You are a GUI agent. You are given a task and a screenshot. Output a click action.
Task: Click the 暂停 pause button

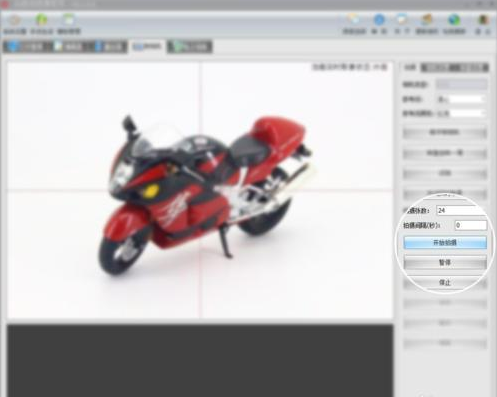click(x=445, y=262)
